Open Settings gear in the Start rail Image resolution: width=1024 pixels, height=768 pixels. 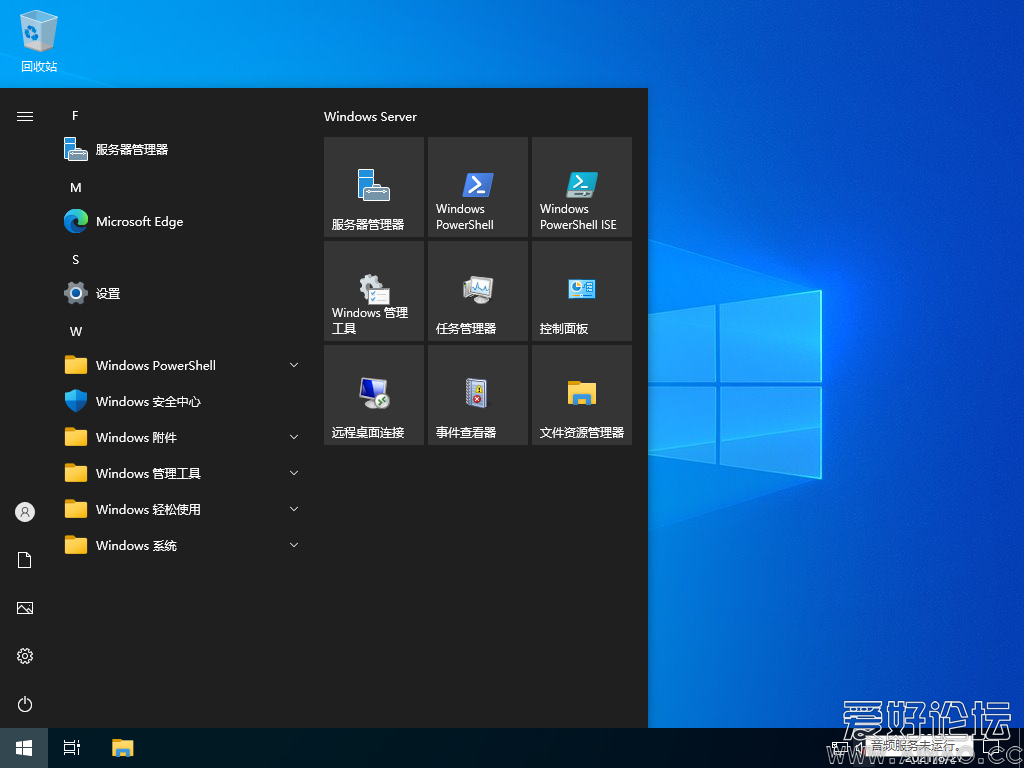(25, 656)
